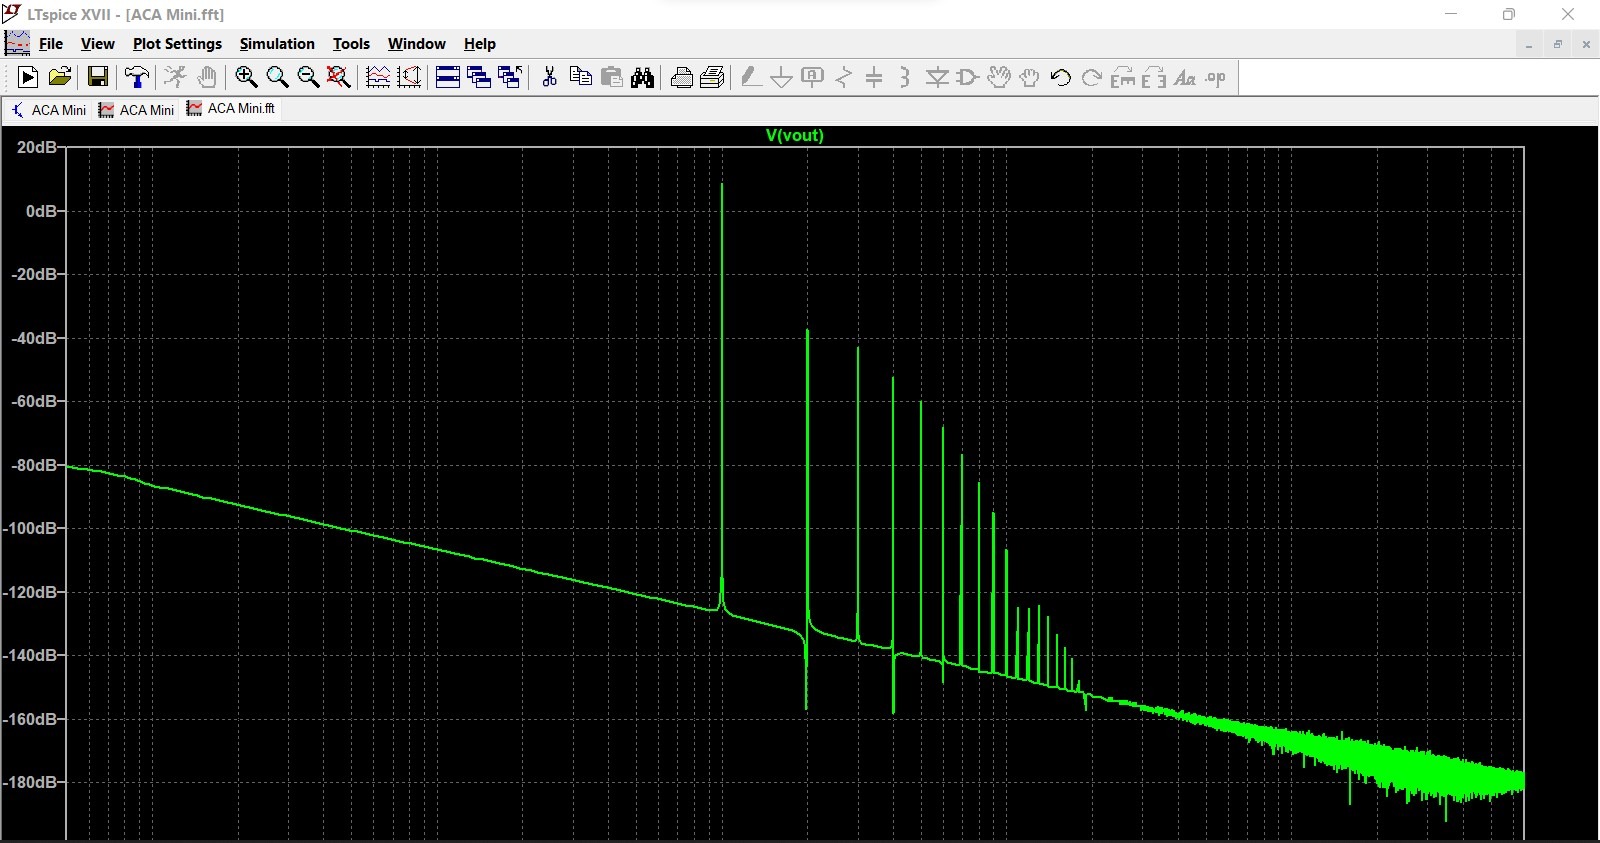The height and width of the screenshot is (843, 1600).
Task: Select the Place Resistor tool
Action: (x=844, y=77)
